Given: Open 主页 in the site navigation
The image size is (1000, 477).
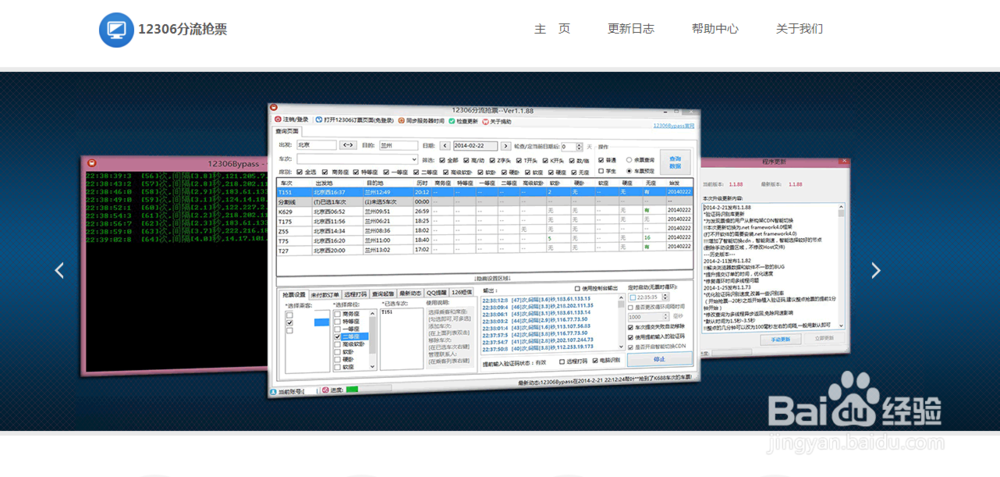Looking at the screenshot, I should pos(552,29).
